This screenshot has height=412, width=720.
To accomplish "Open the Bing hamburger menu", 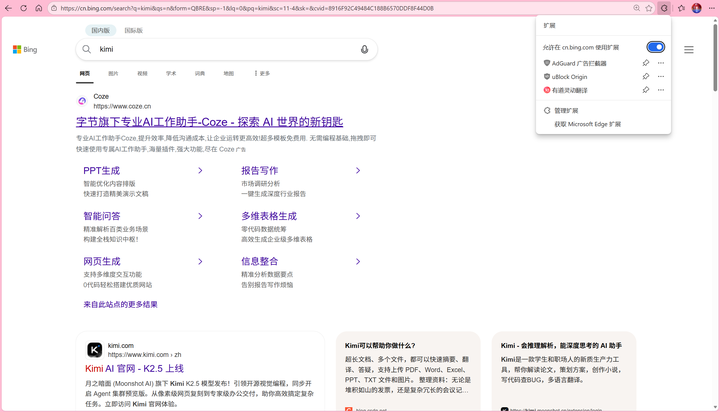I will pos(689,50).
